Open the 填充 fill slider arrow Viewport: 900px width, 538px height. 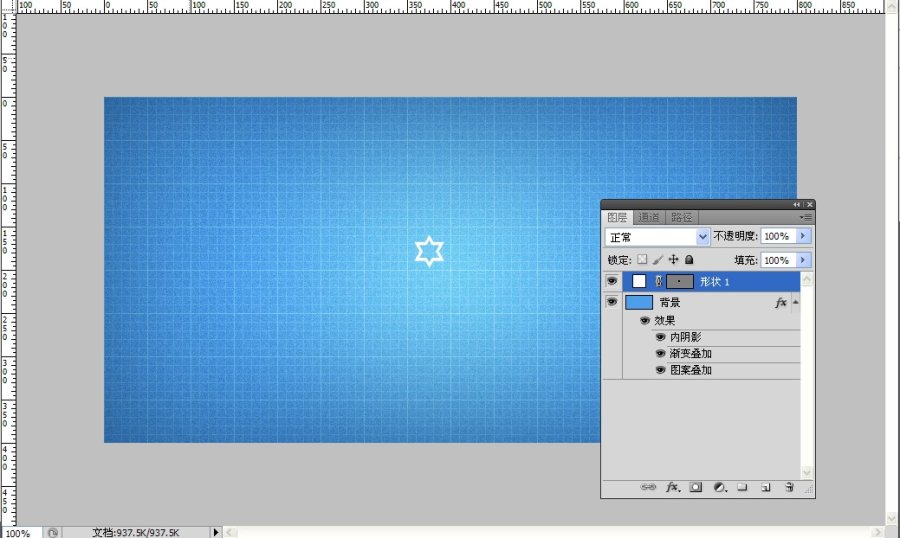803,260
